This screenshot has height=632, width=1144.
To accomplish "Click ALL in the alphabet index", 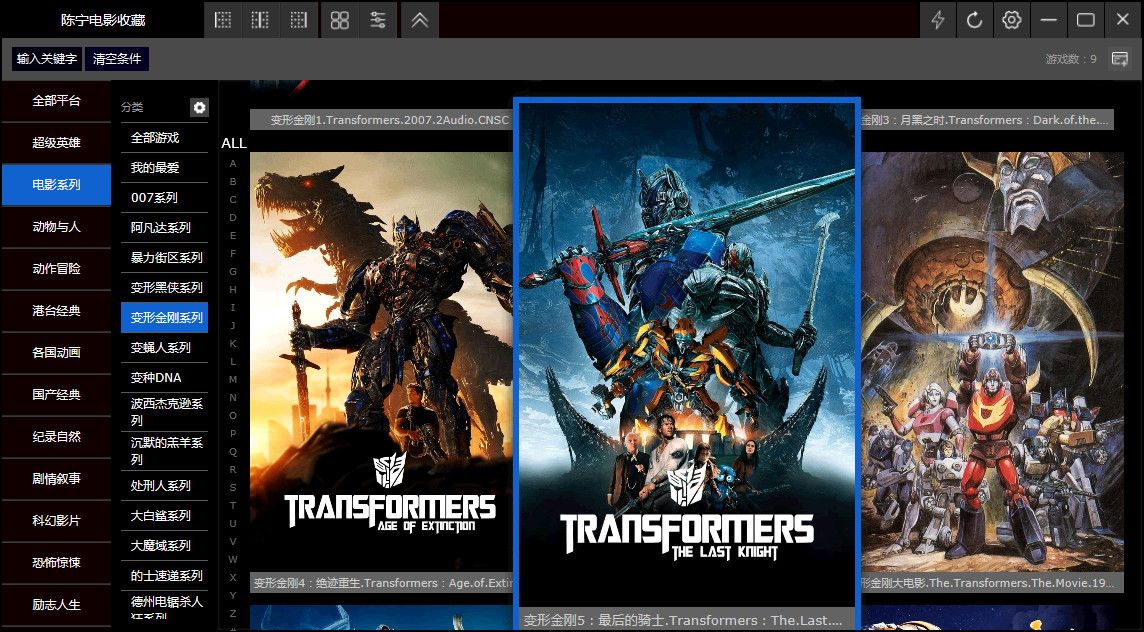I will coord(233,143).
